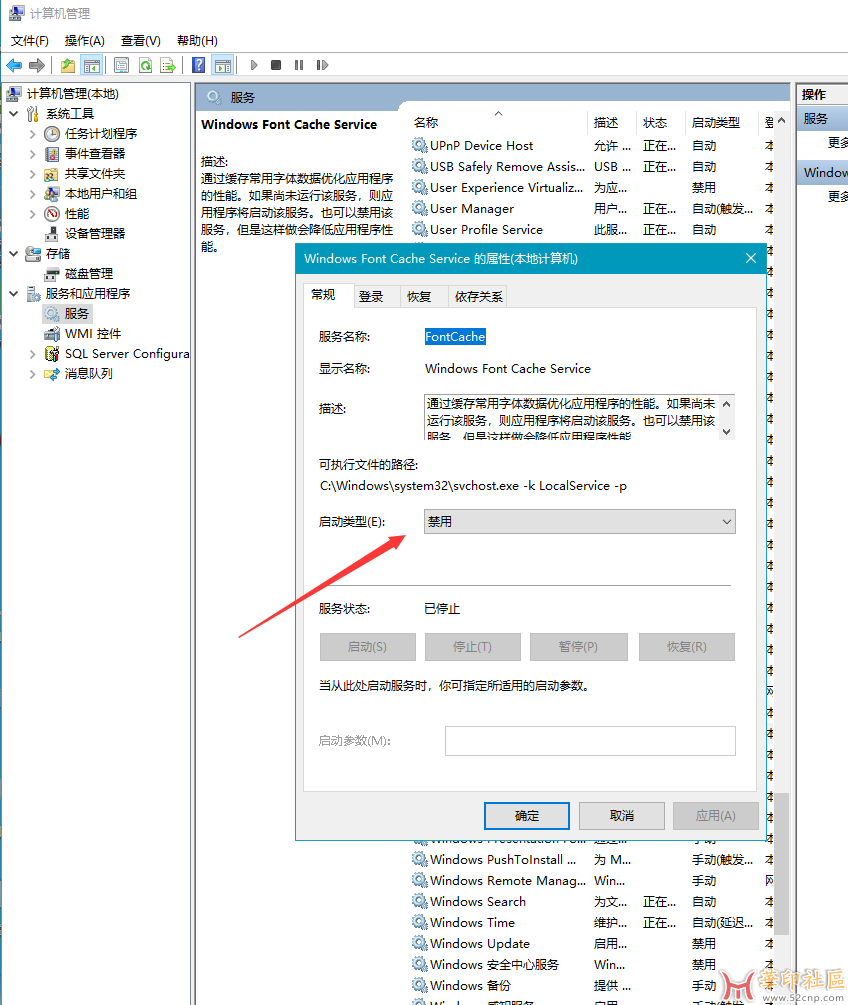Image resolution: width=848 pixels, height=1005 pixels.
Task: Open the Help question-mark toolbar icon
Action: [x=199, y=65]
